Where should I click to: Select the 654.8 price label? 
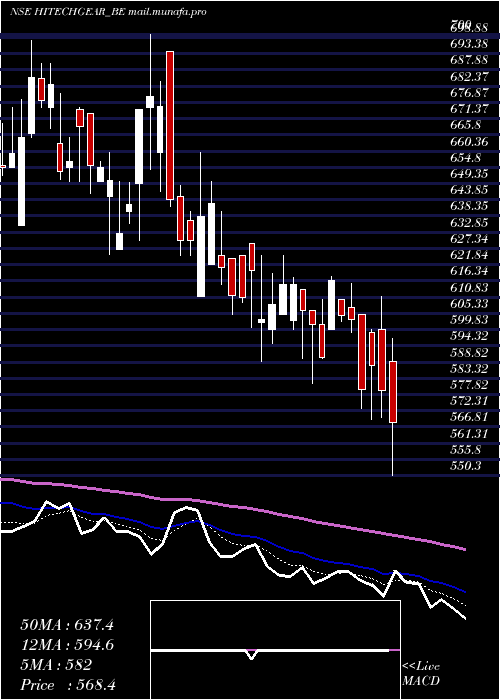coord(465,158)
